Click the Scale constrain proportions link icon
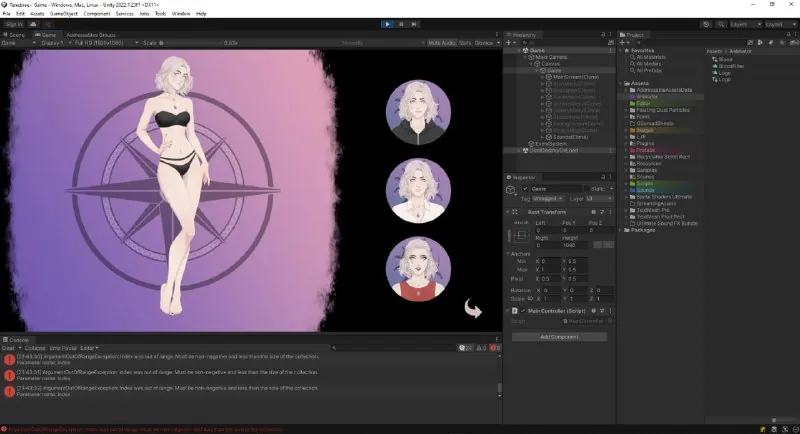Image resolution: width=800 pixels, height=434 pixels. [530, 298]
